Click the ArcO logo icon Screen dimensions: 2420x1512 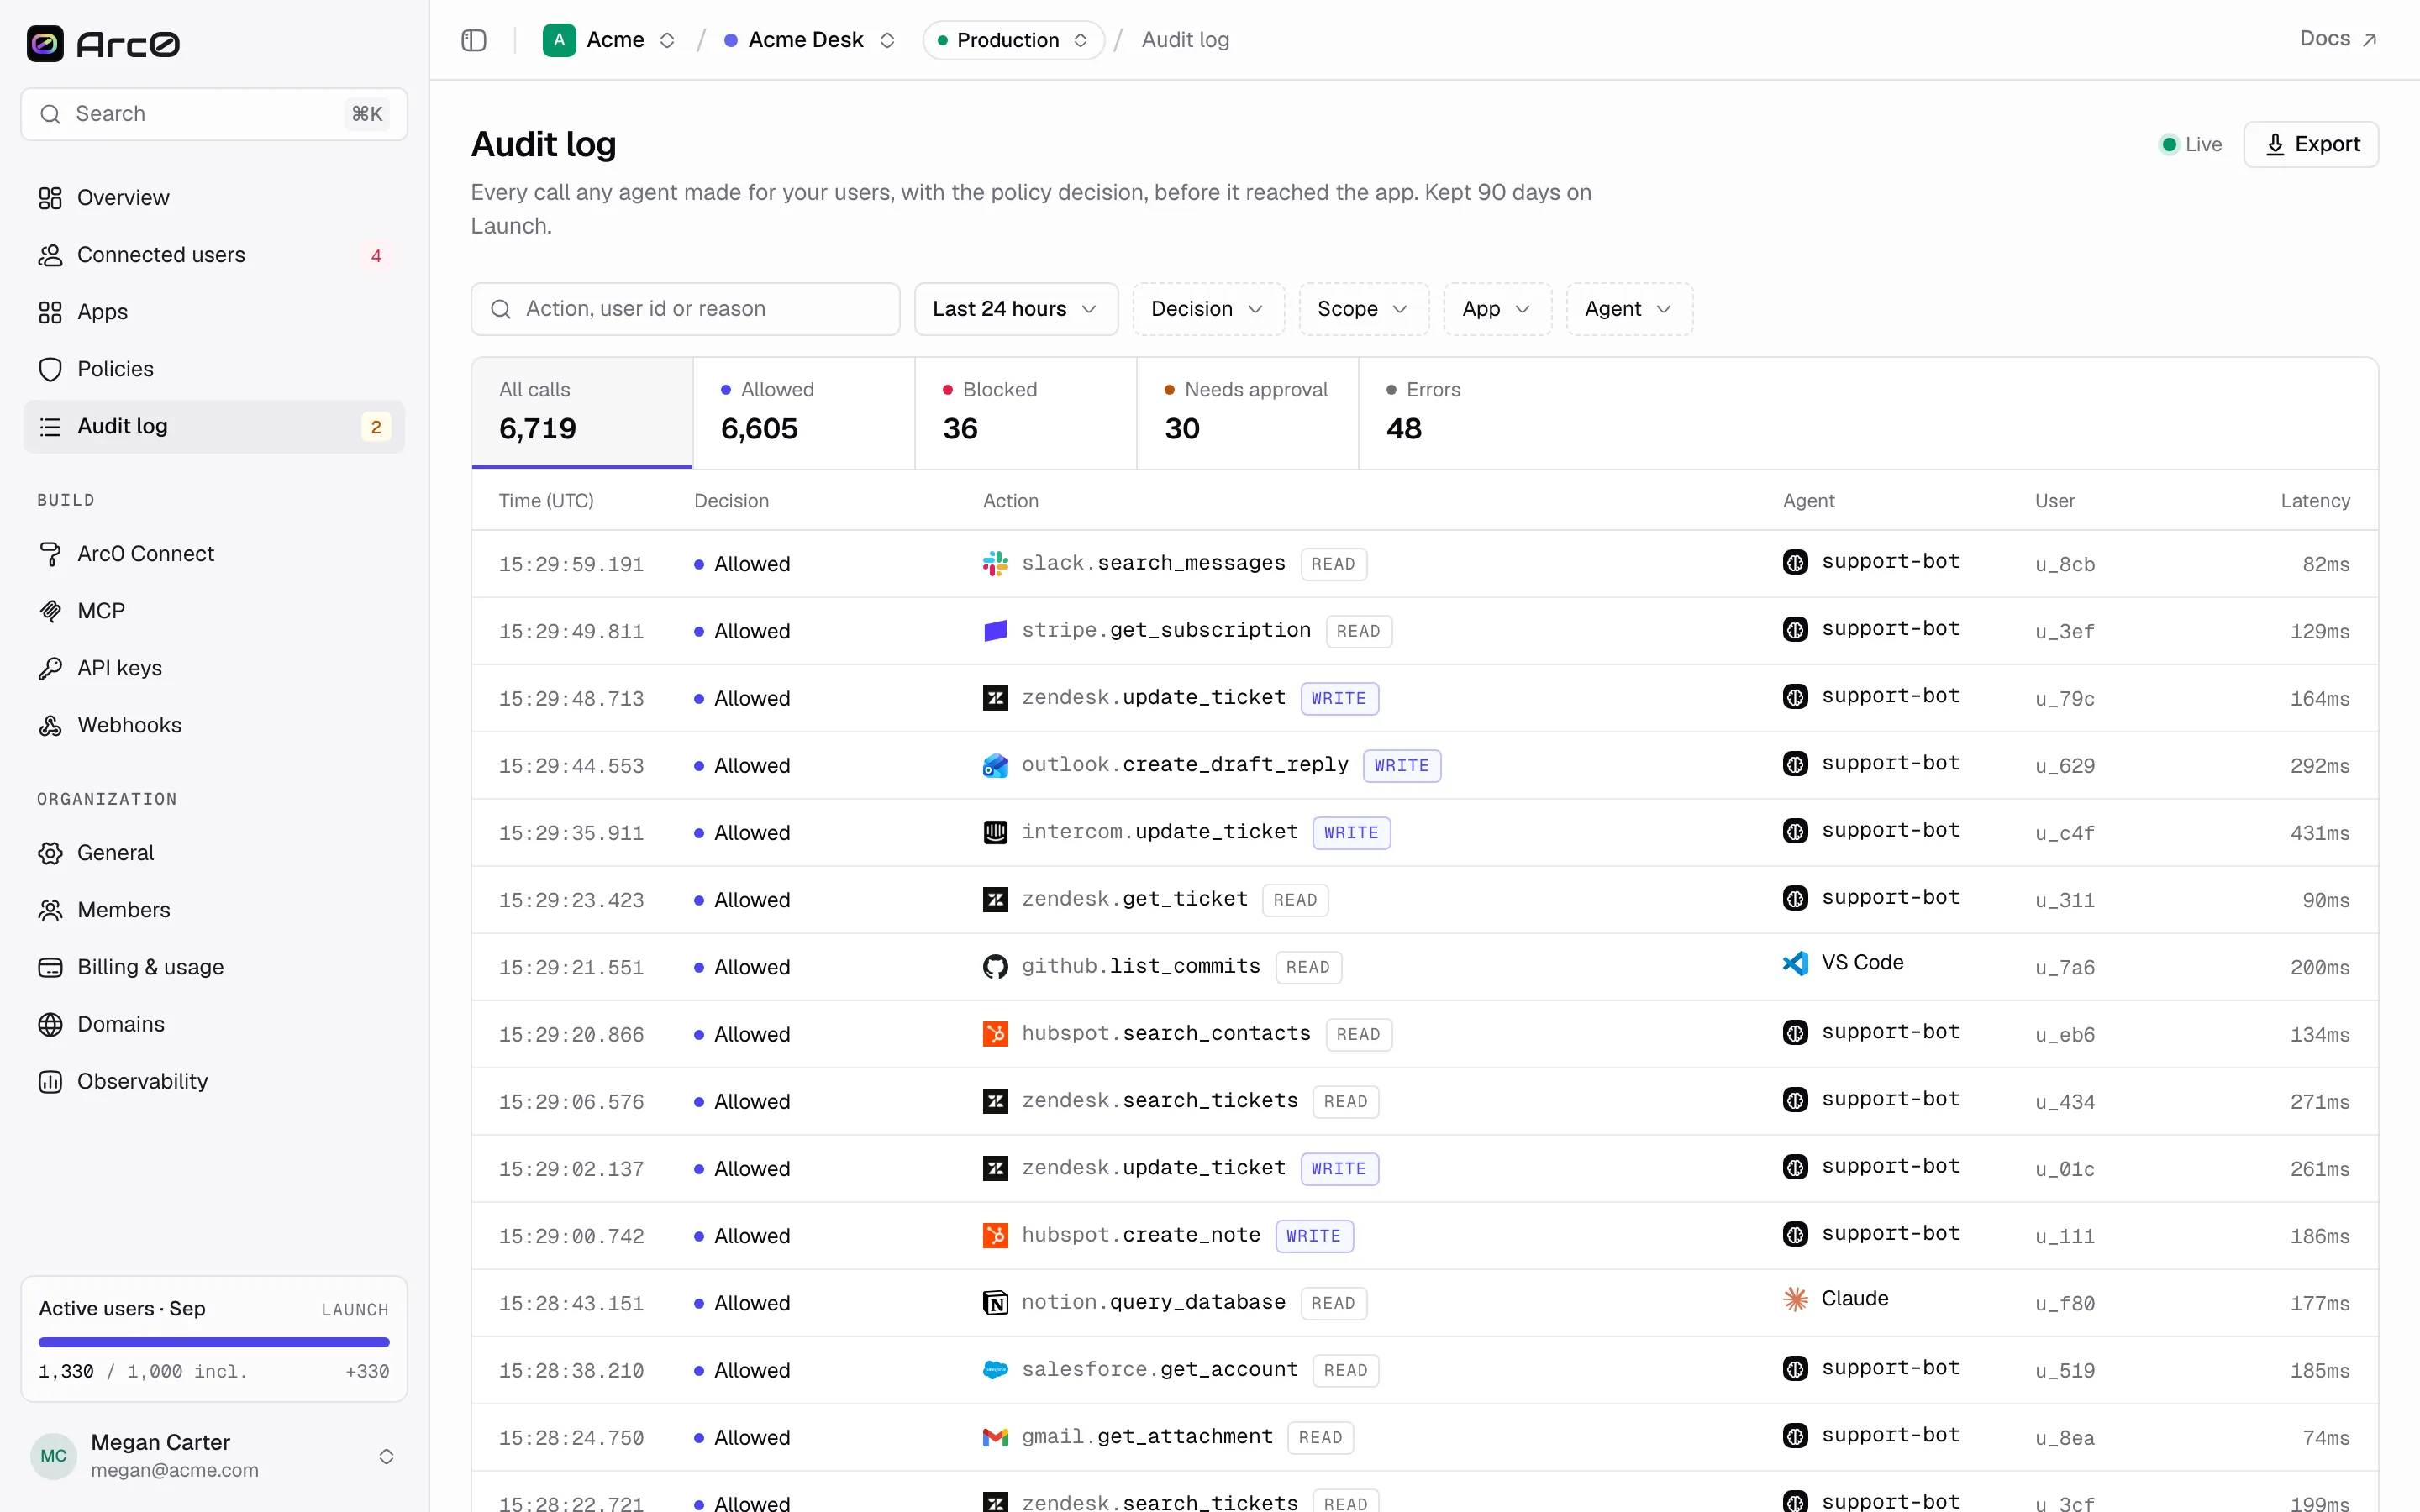[45, 43]
